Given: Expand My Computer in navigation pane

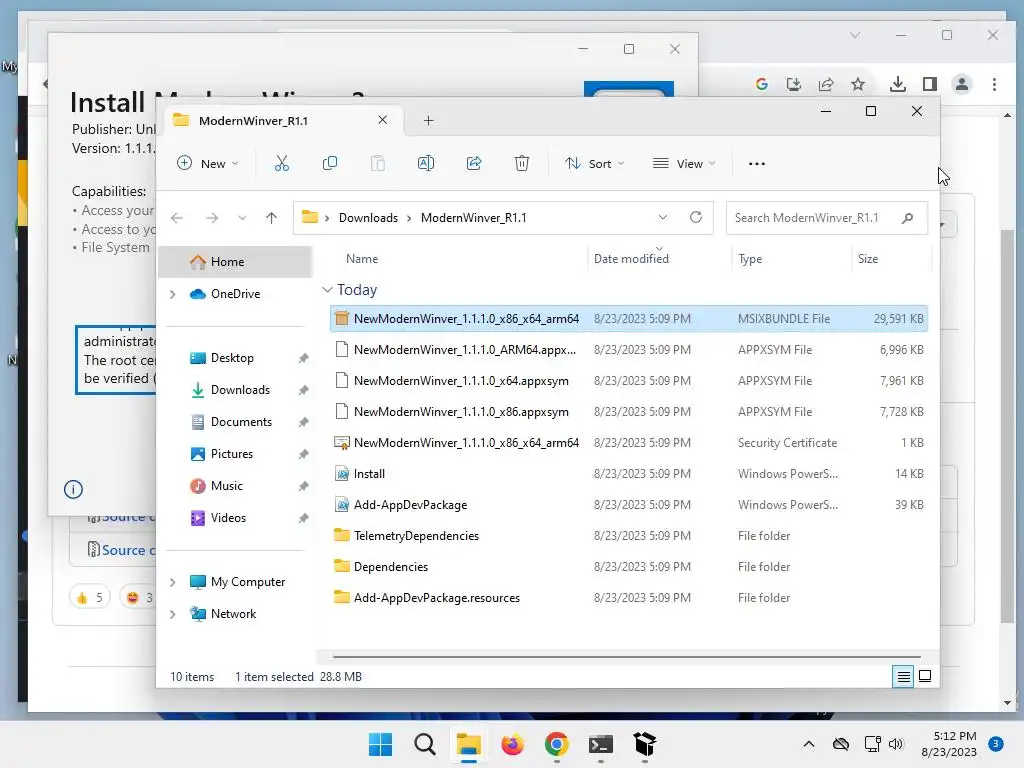Looking at the screenshot, I should [172, 582].
